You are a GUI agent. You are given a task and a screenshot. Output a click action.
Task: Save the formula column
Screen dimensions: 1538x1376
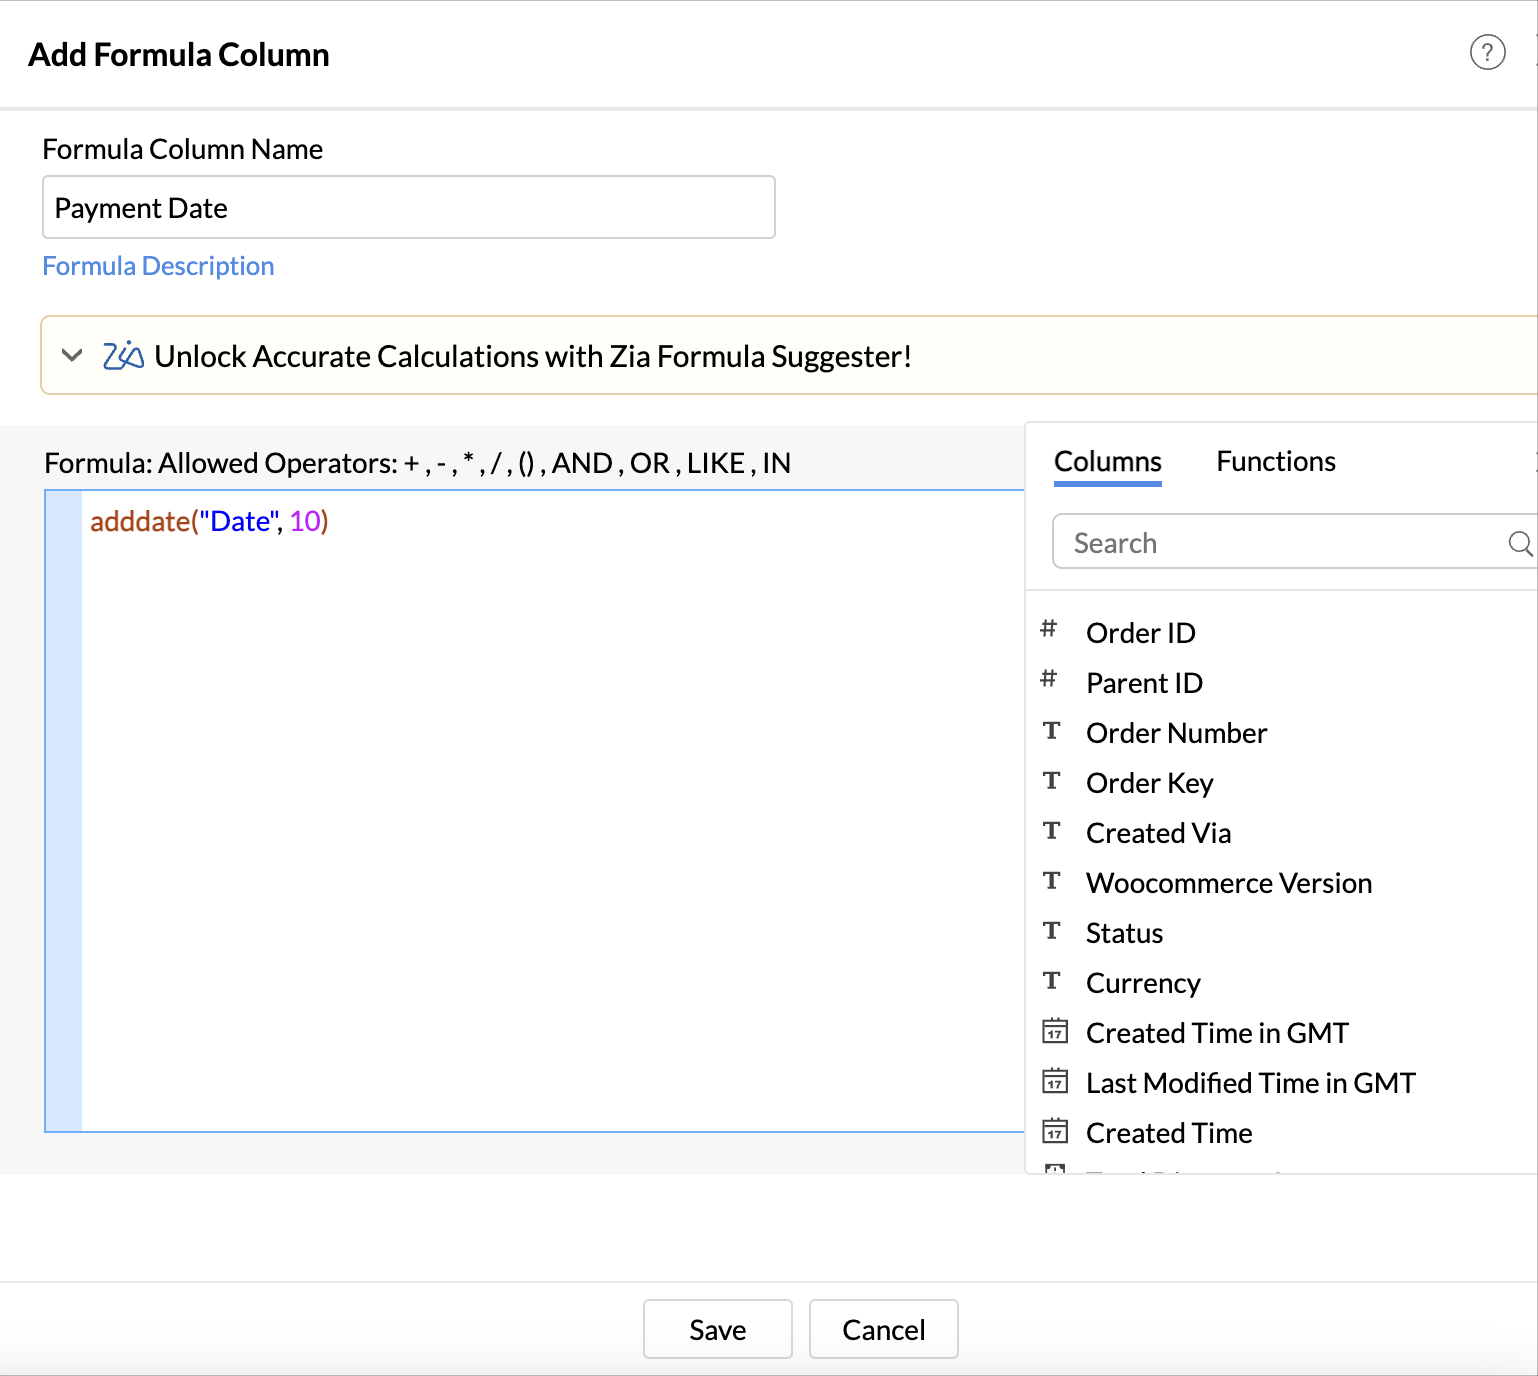[716, 1329]
